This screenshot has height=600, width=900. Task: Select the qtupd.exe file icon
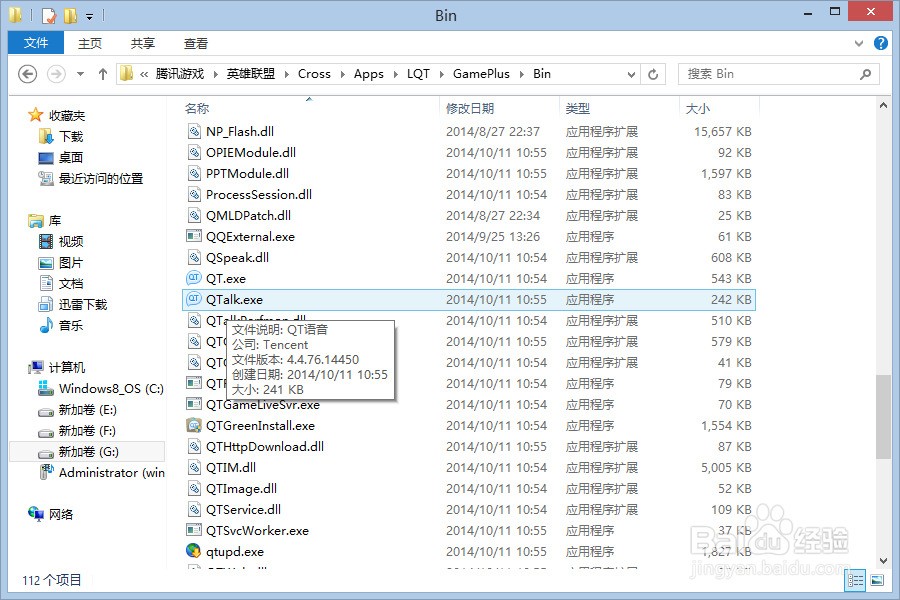(x=194, y=551)
